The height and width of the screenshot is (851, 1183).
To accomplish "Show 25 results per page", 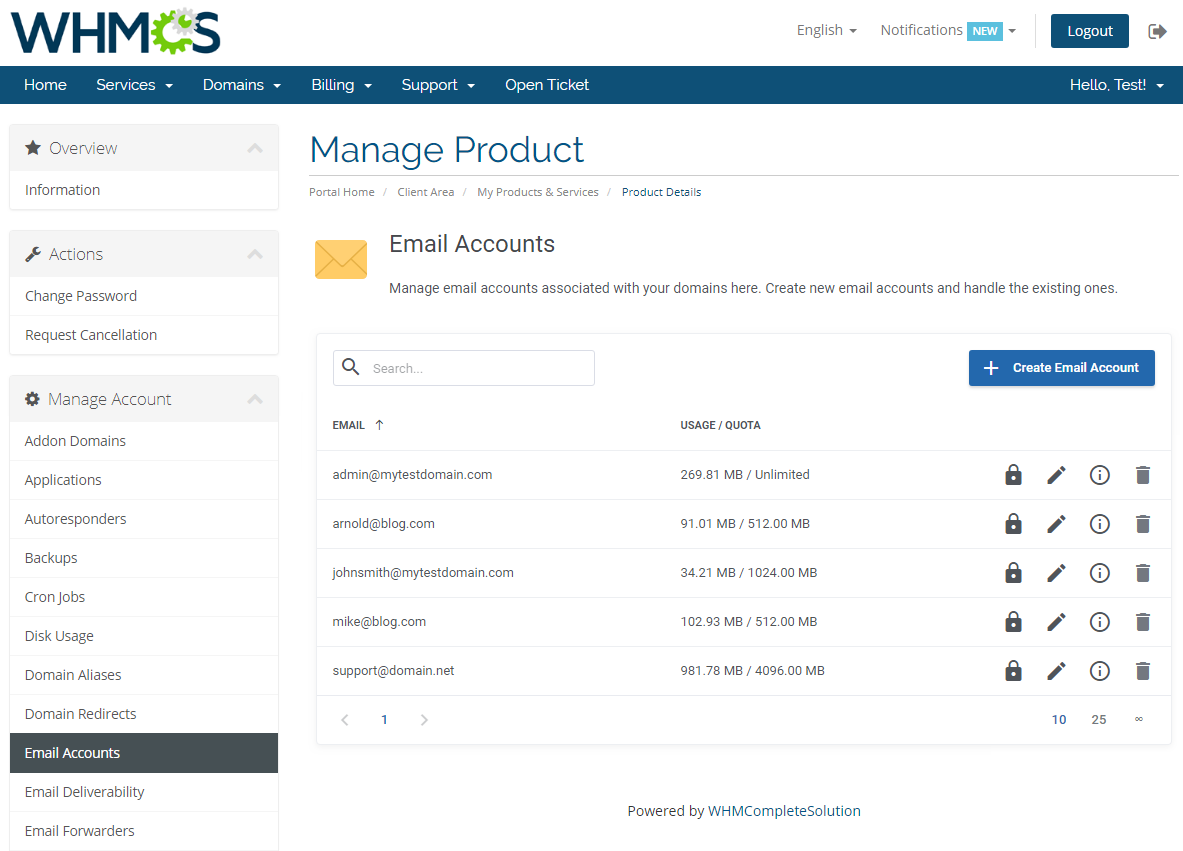I will click(x=1098, y=719).
